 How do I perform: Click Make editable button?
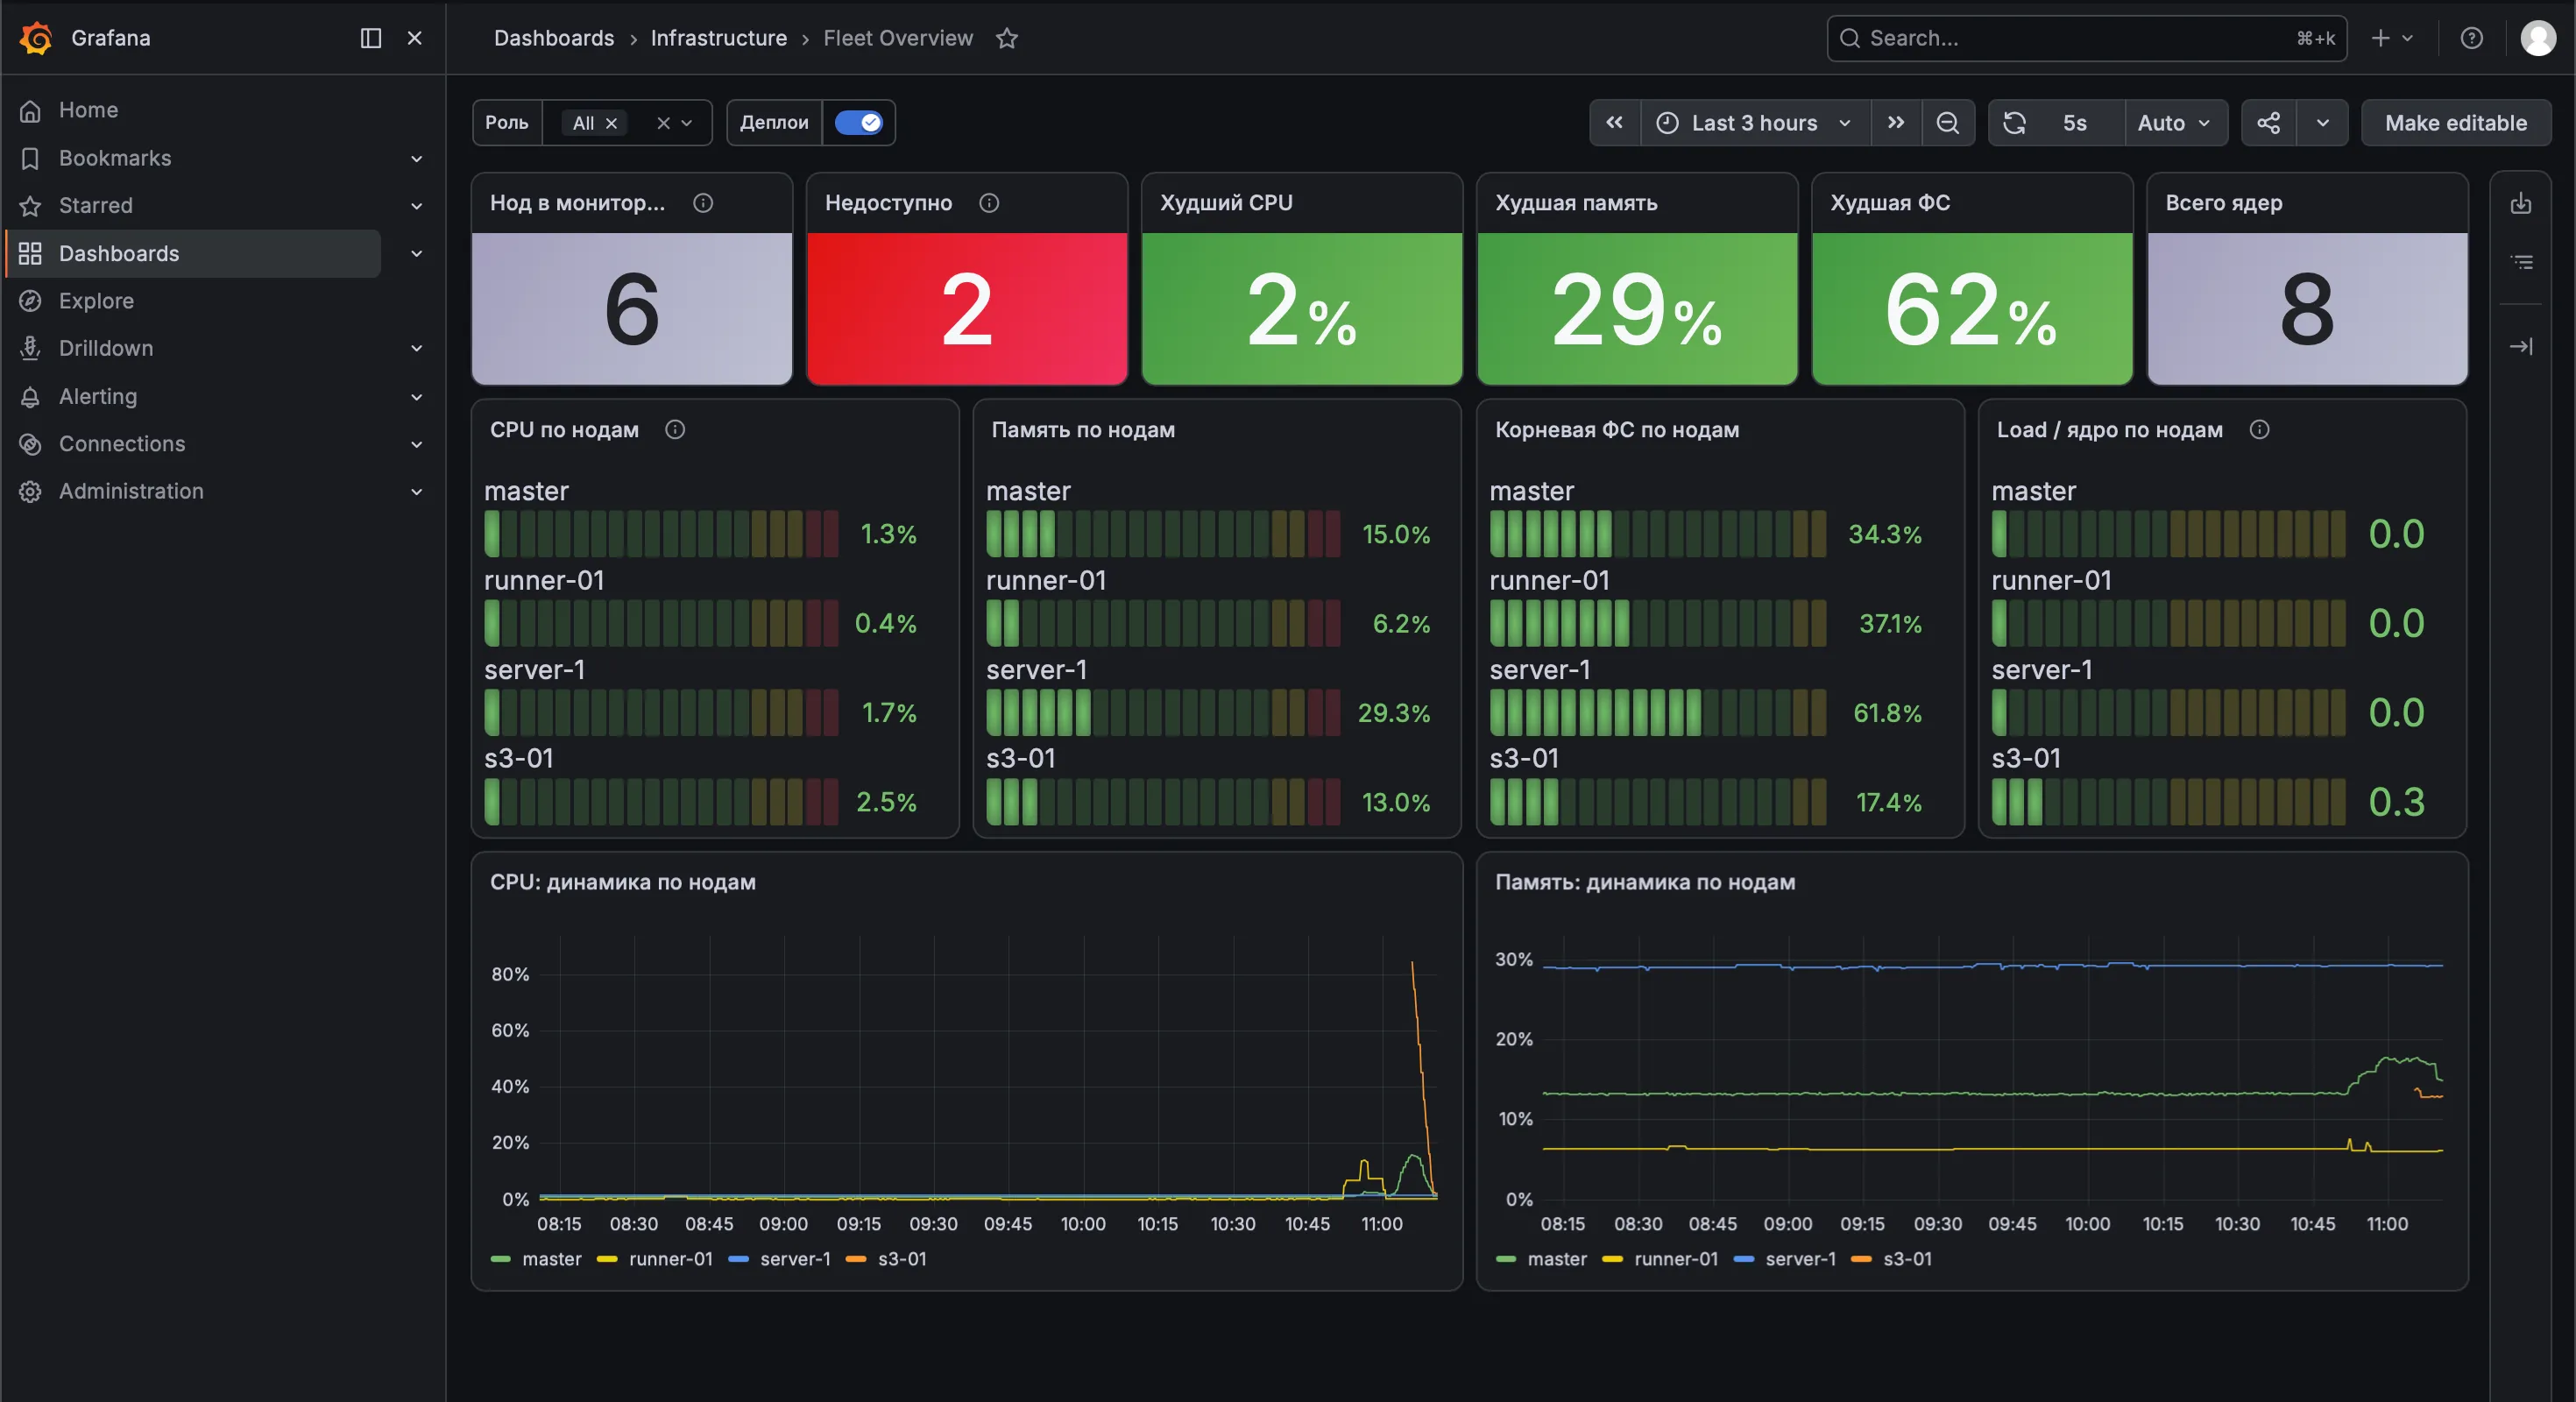click(x=2455, y=123)
